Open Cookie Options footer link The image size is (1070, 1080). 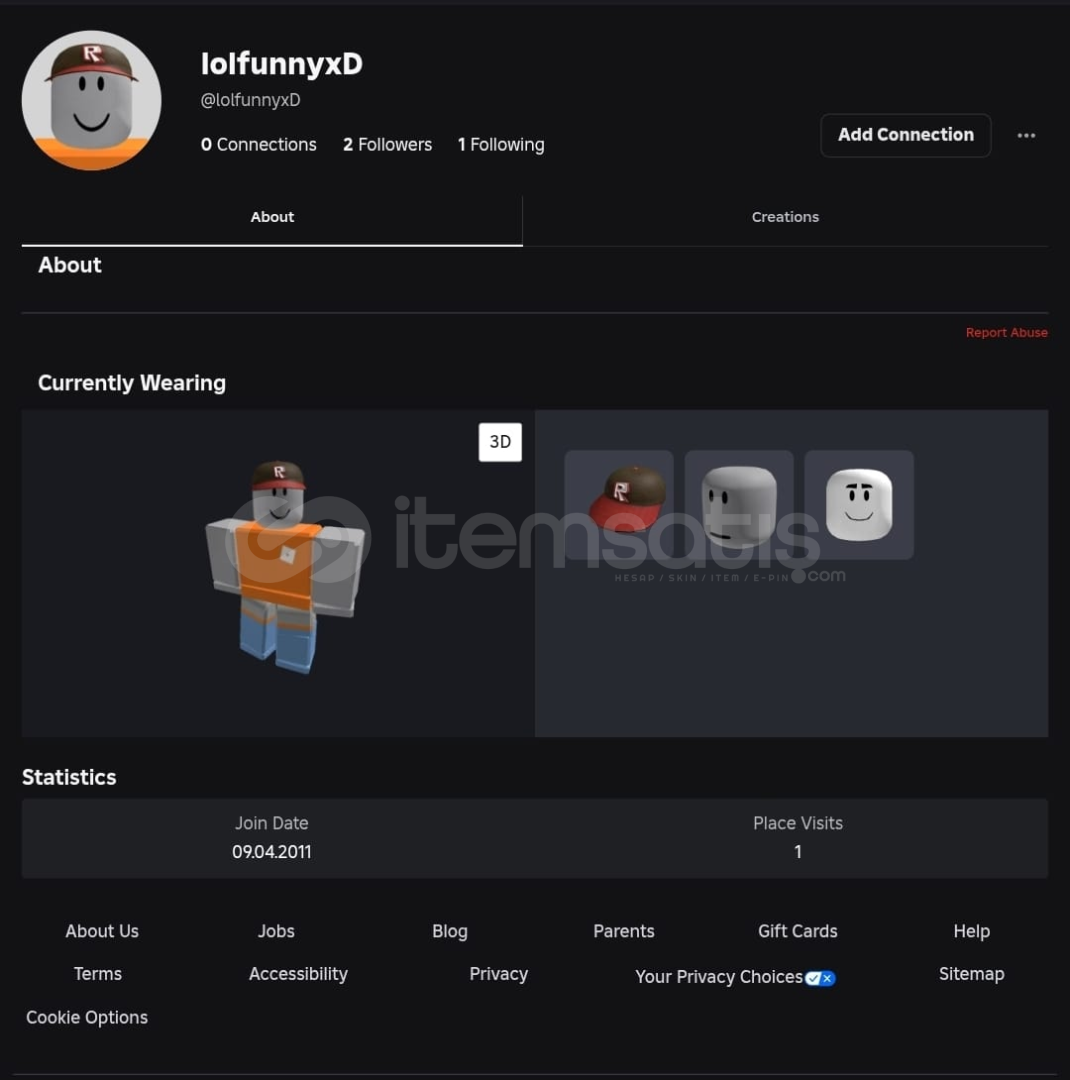(x=87, y=1017)
